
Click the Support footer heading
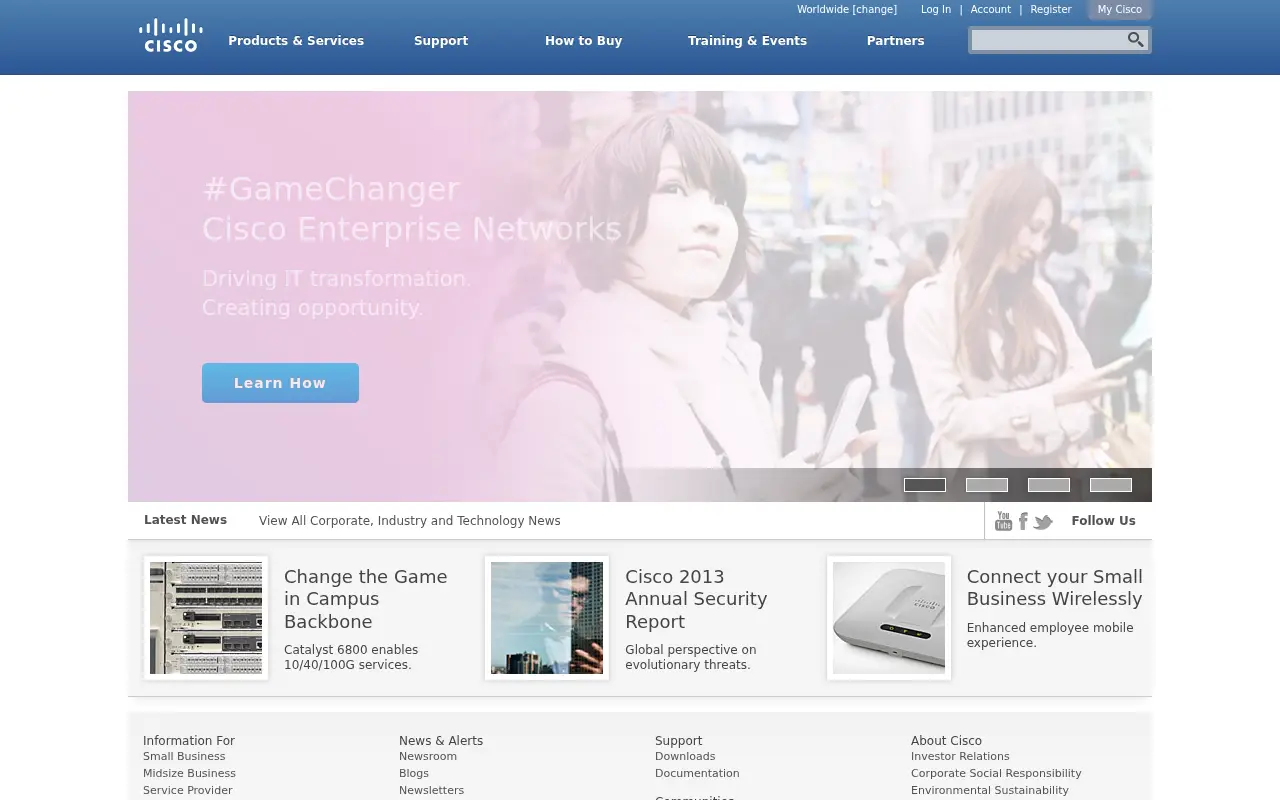coord(678,741)
